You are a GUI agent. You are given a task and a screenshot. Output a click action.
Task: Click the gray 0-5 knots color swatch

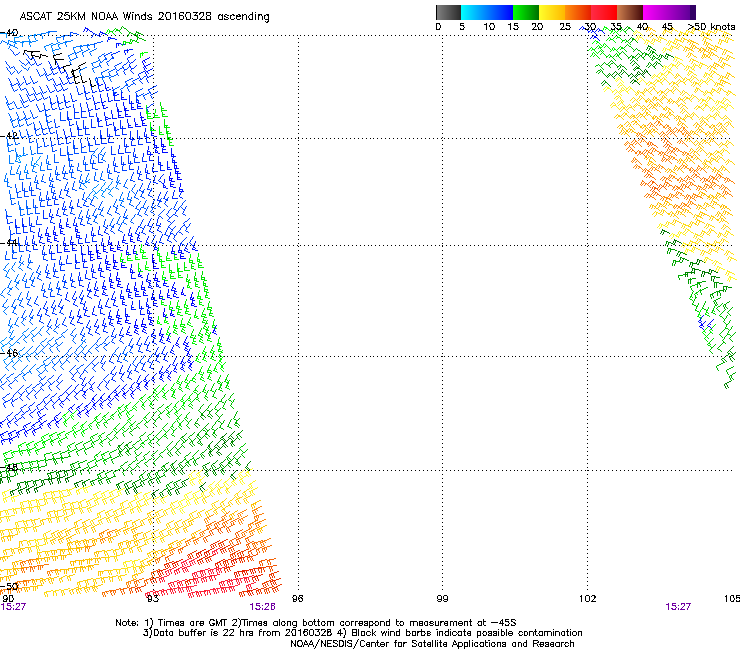click(x=448, y=12)
